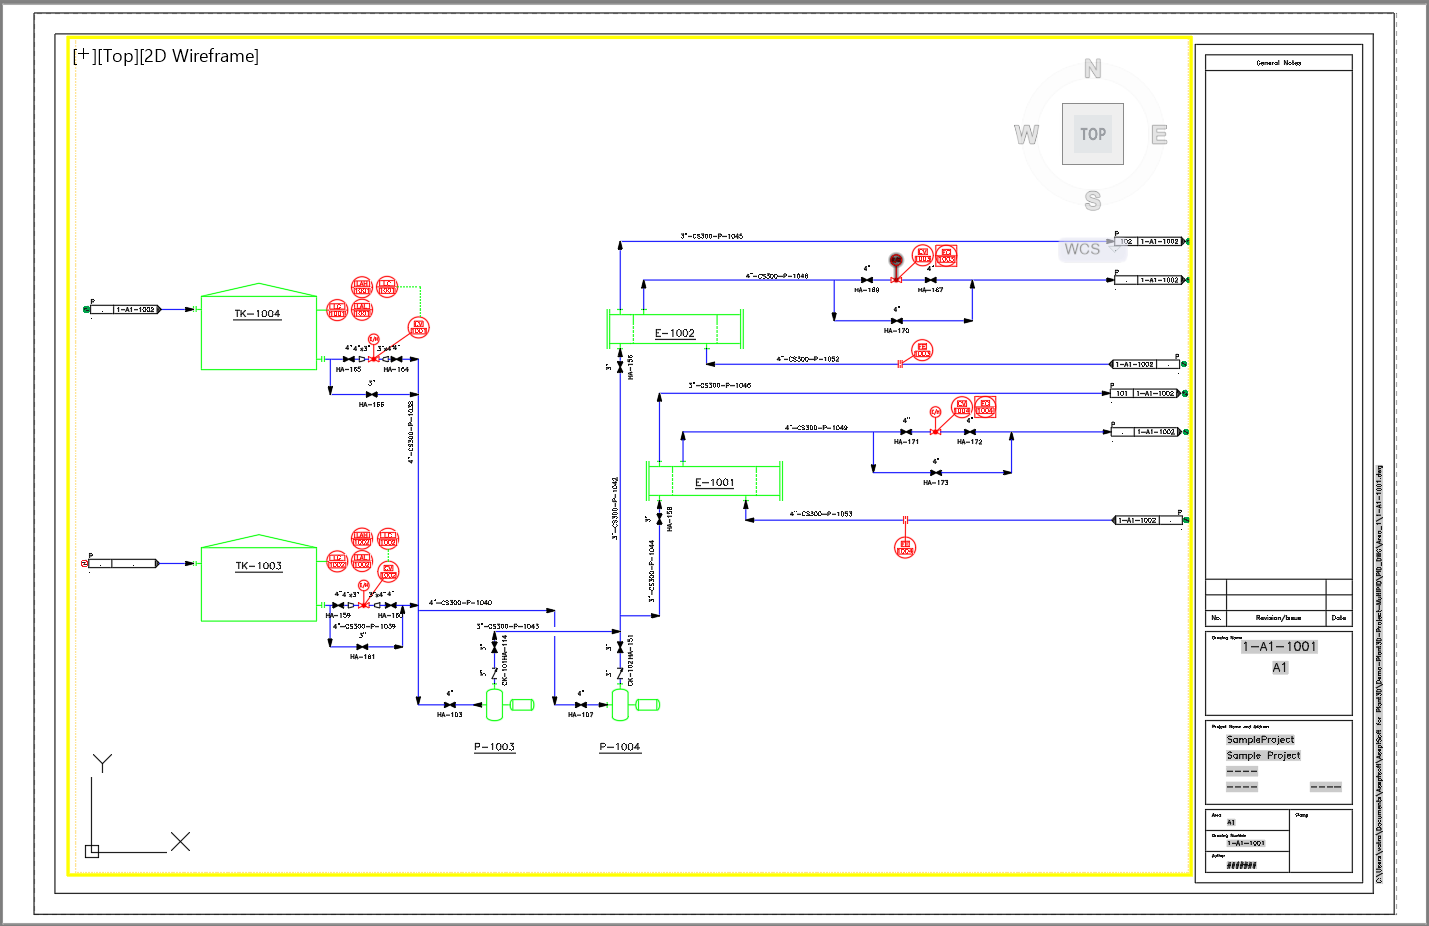
Task: Select red control valve between HA-171 and HA-172
Action: 936,431
